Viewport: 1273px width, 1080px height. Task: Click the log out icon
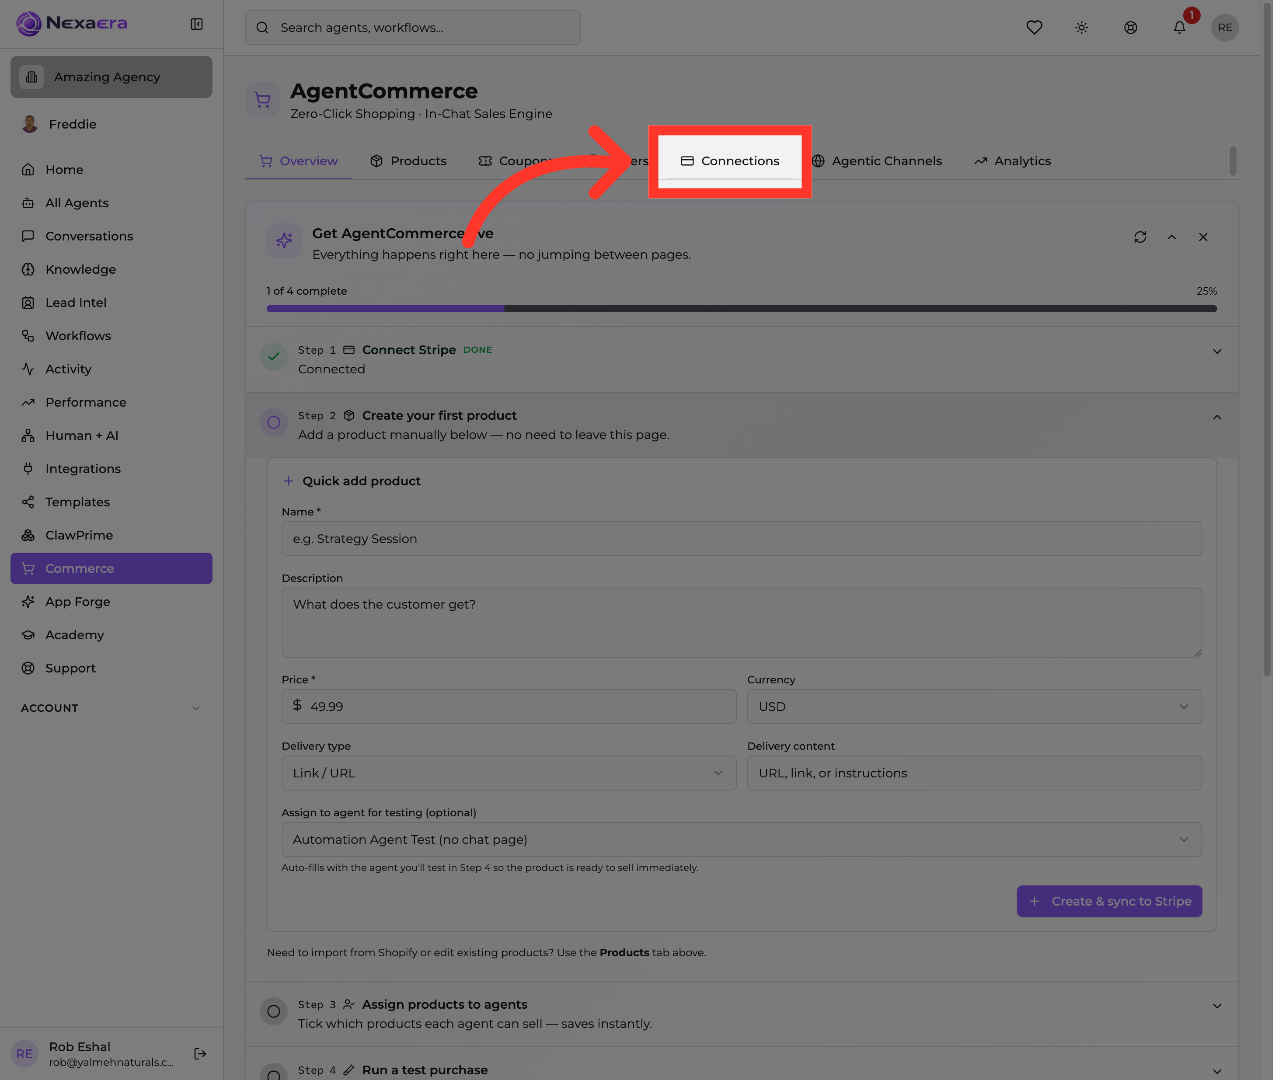200,1053
